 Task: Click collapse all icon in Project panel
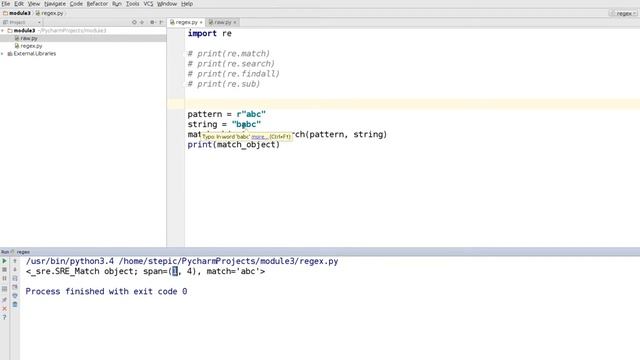pos(142,22)
